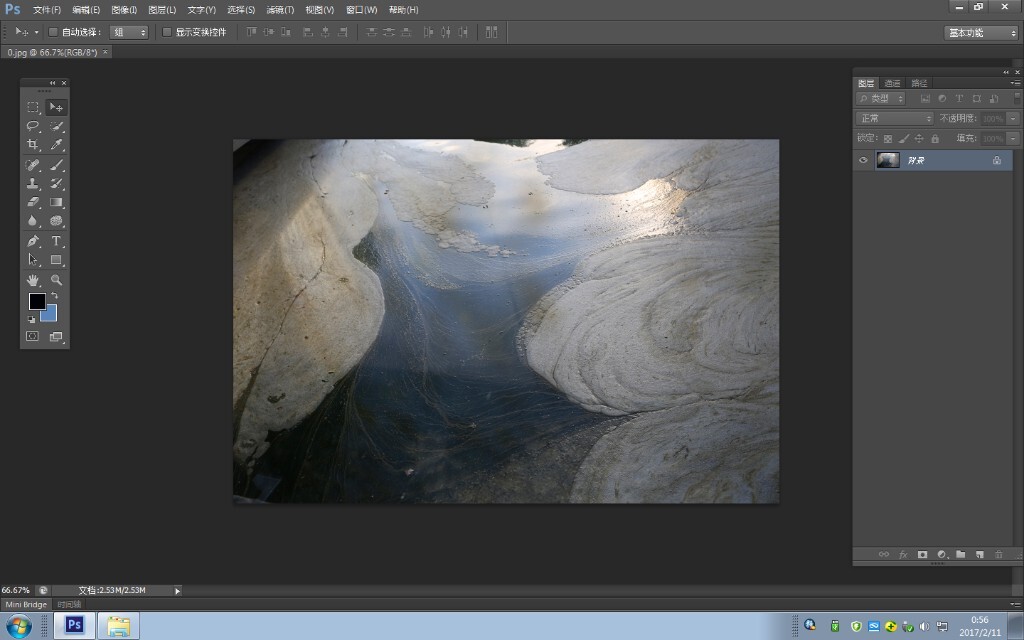The height and width of the screenshot is (640, 1024).
Task: Open the 正常 blend mode dropdown
Action: [x=895, y=118]
